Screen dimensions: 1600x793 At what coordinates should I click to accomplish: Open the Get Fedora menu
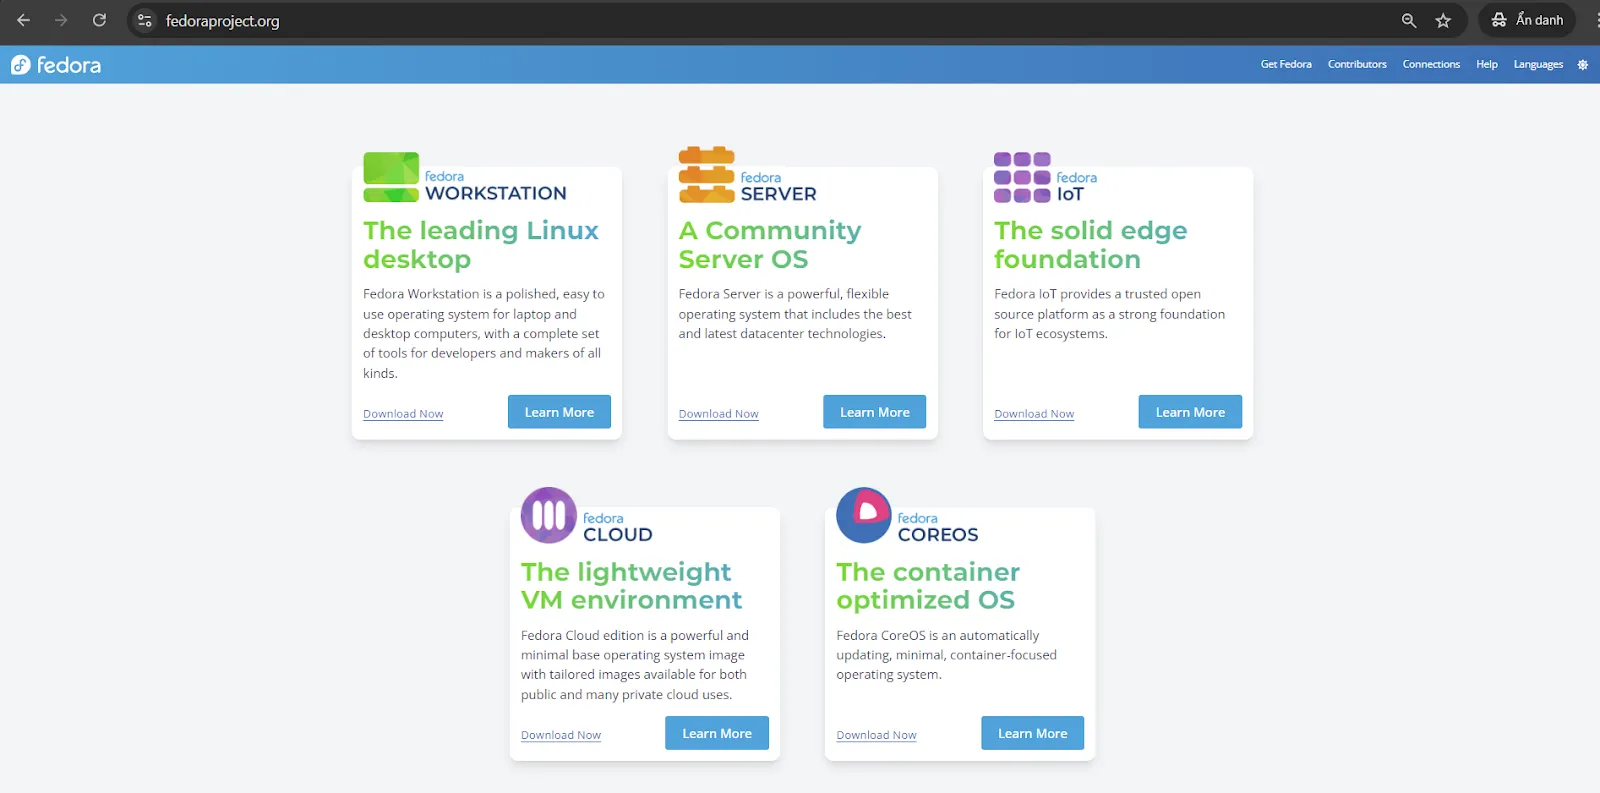tap(1286, 65)
